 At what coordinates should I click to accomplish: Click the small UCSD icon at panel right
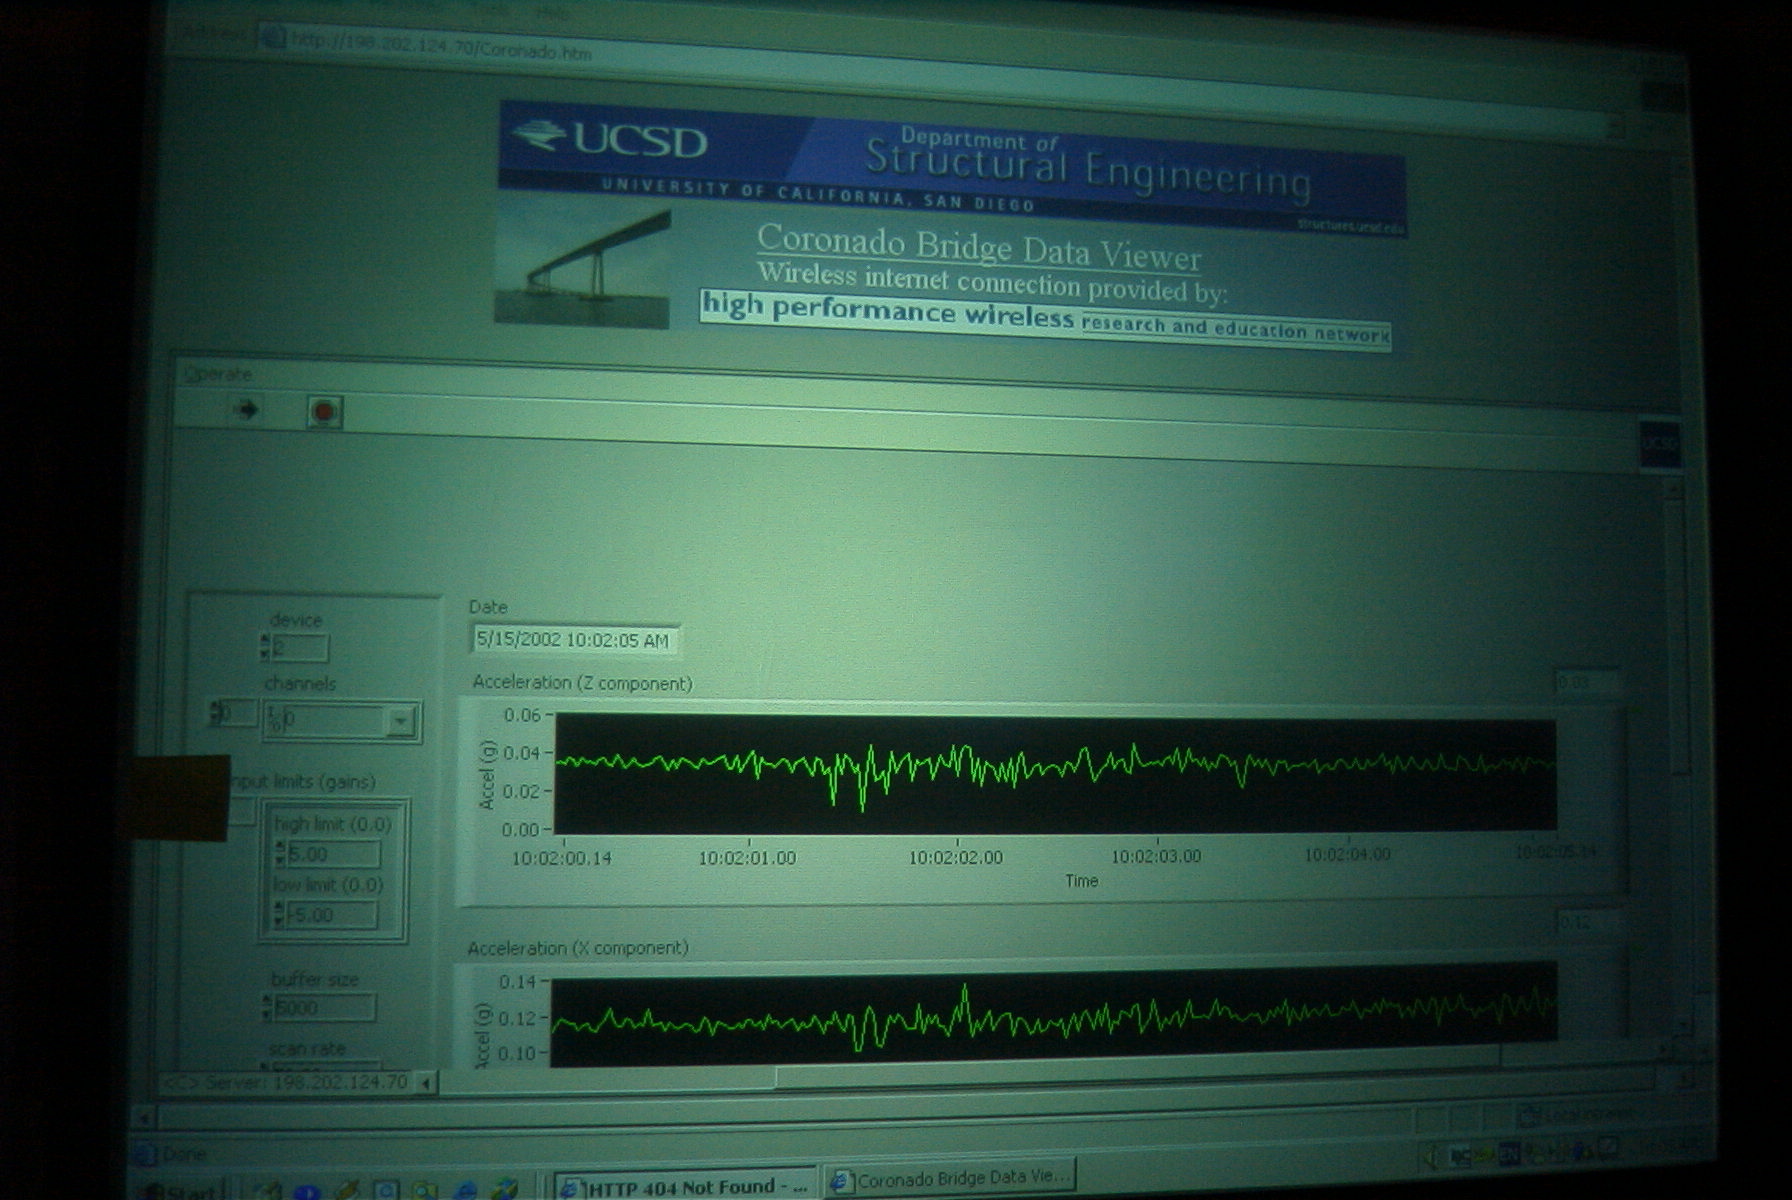pyautogui.click(x=1659, y=445)
